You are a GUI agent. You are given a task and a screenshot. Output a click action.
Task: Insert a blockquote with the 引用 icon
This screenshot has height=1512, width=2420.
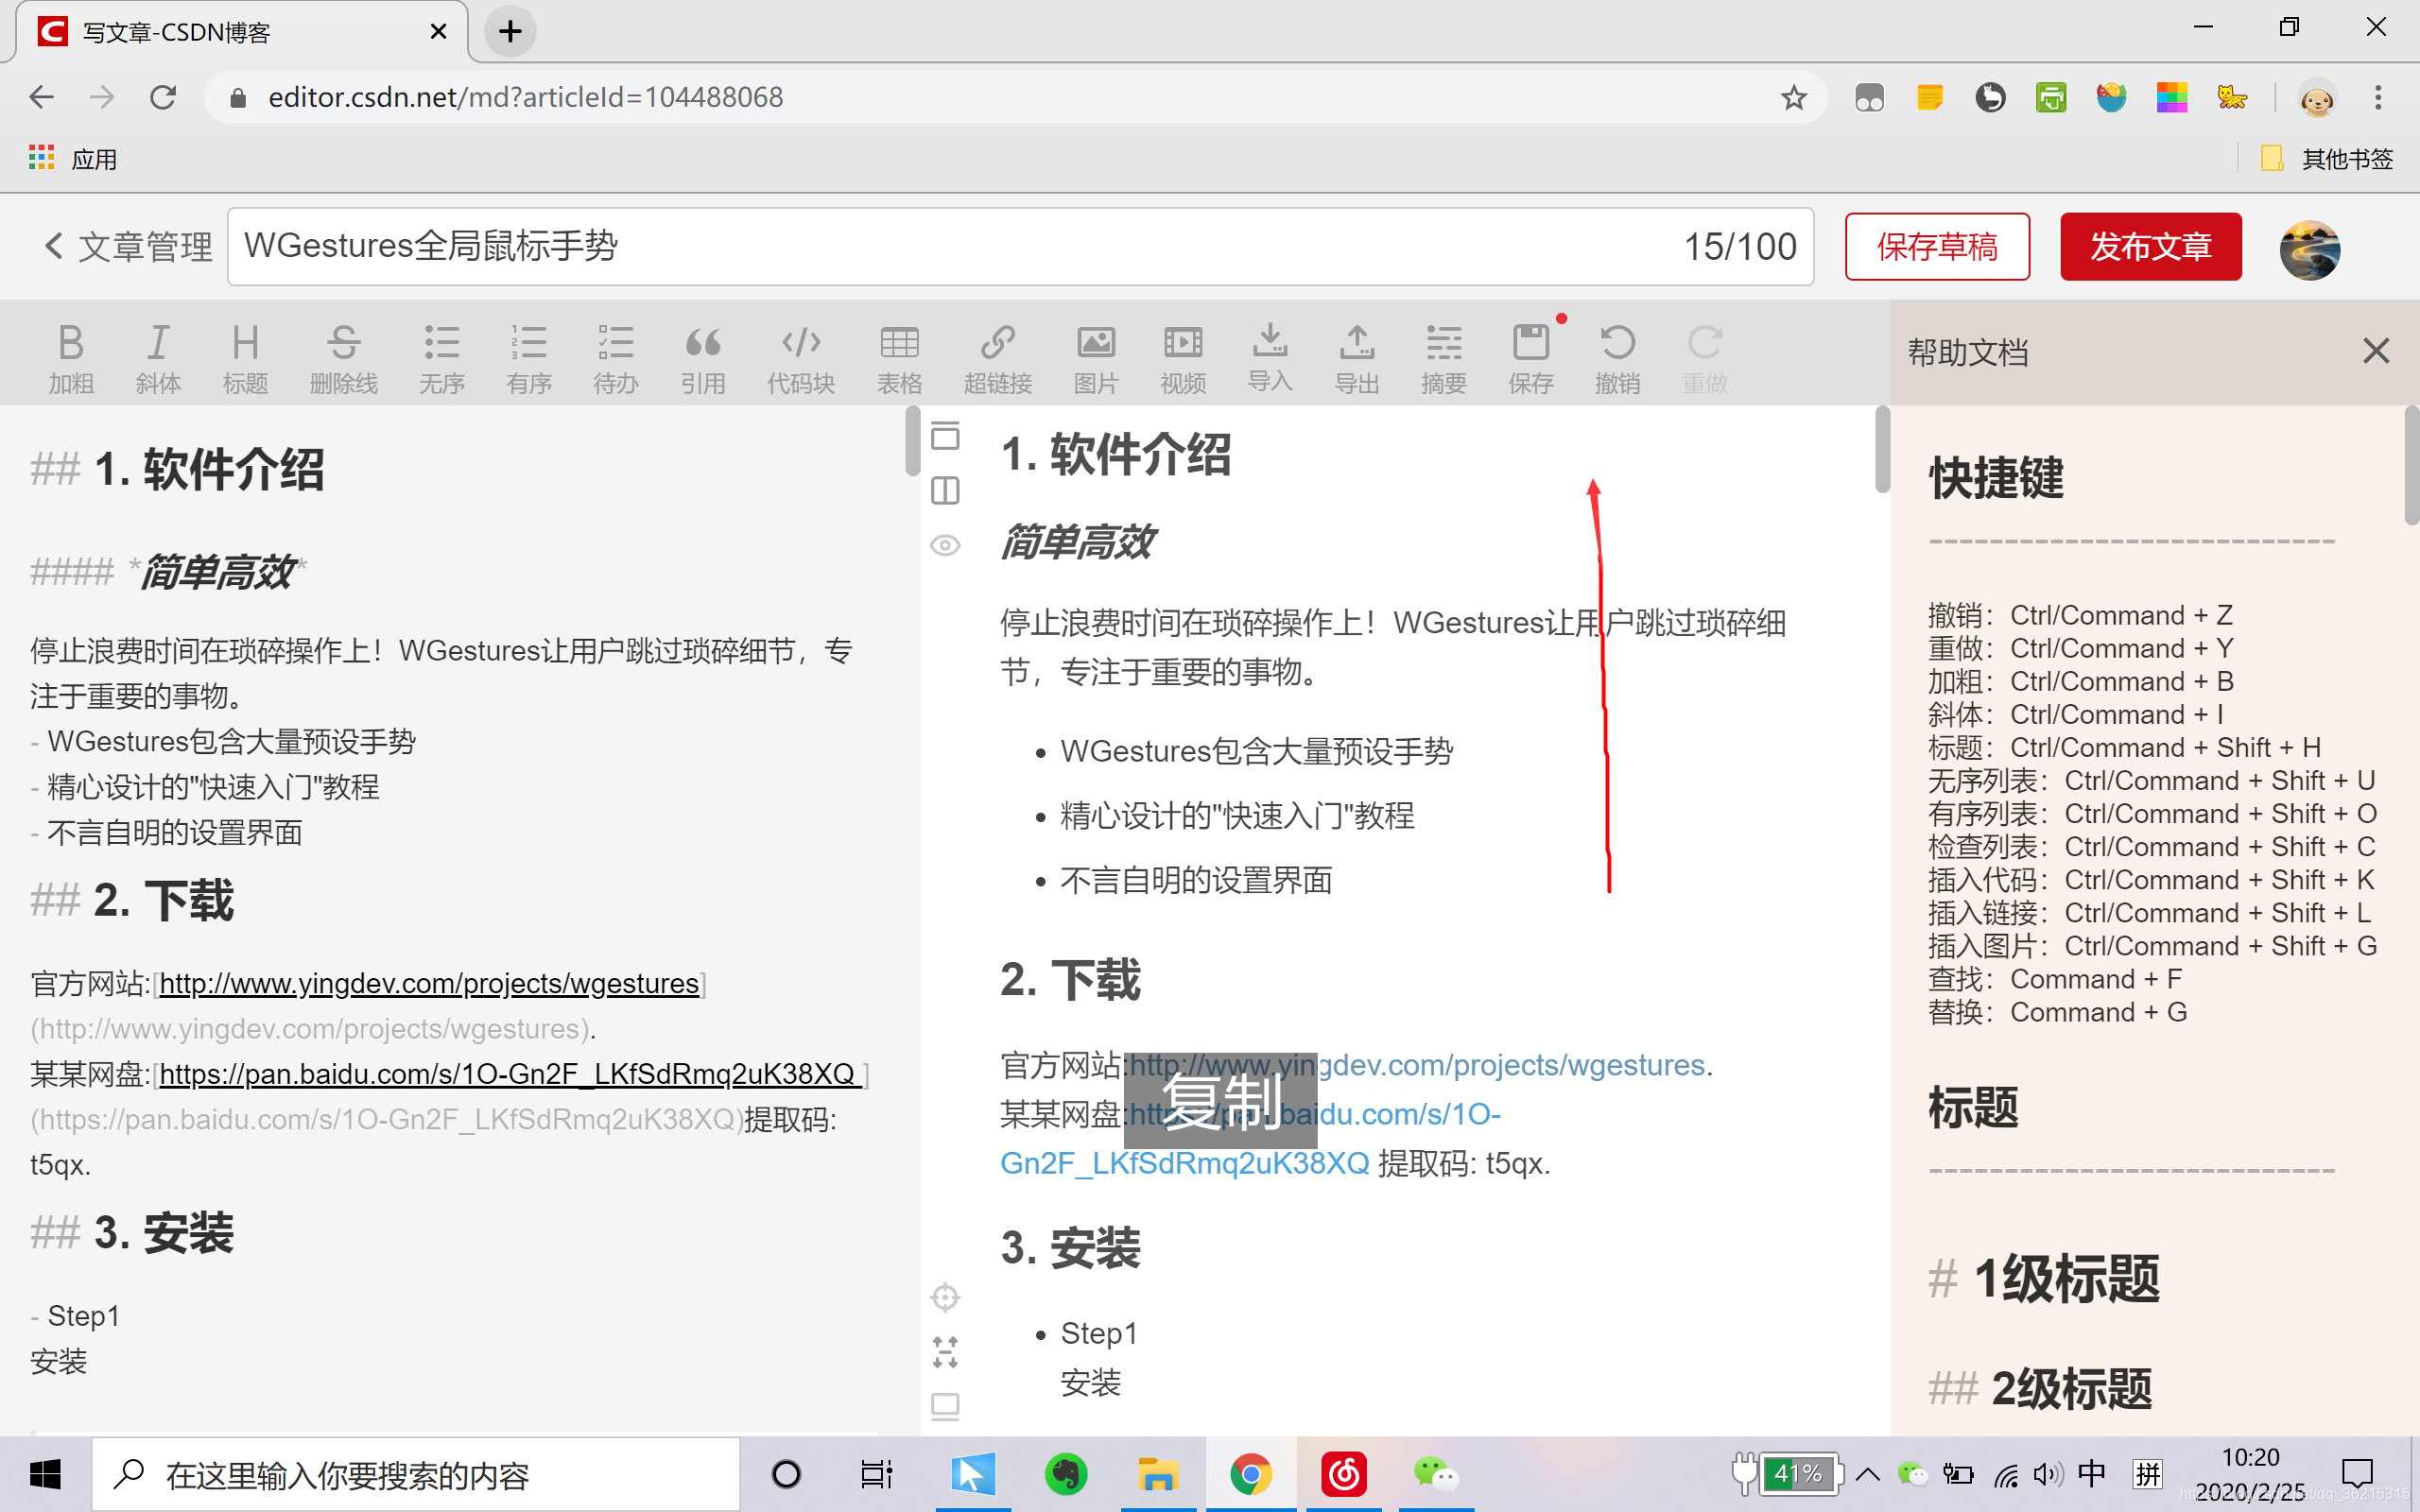coord(703,357)
